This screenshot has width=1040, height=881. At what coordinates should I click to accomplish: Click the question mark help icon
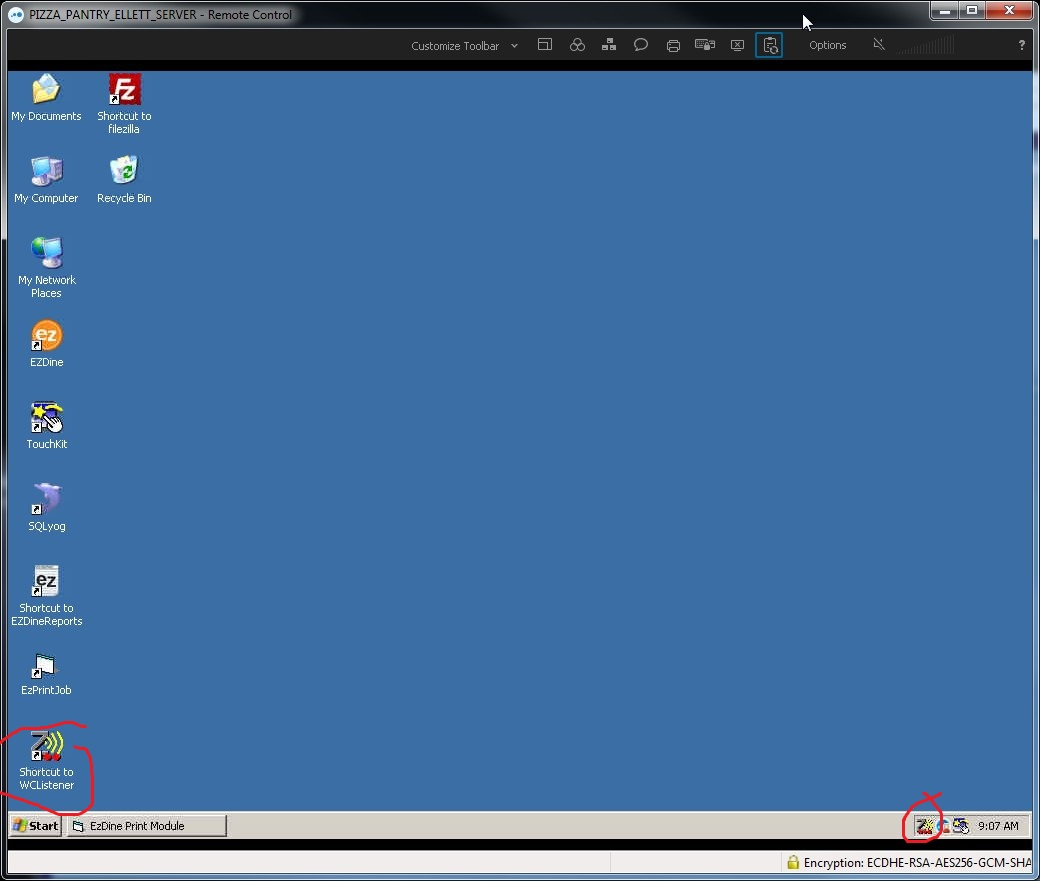[1021, 45]
